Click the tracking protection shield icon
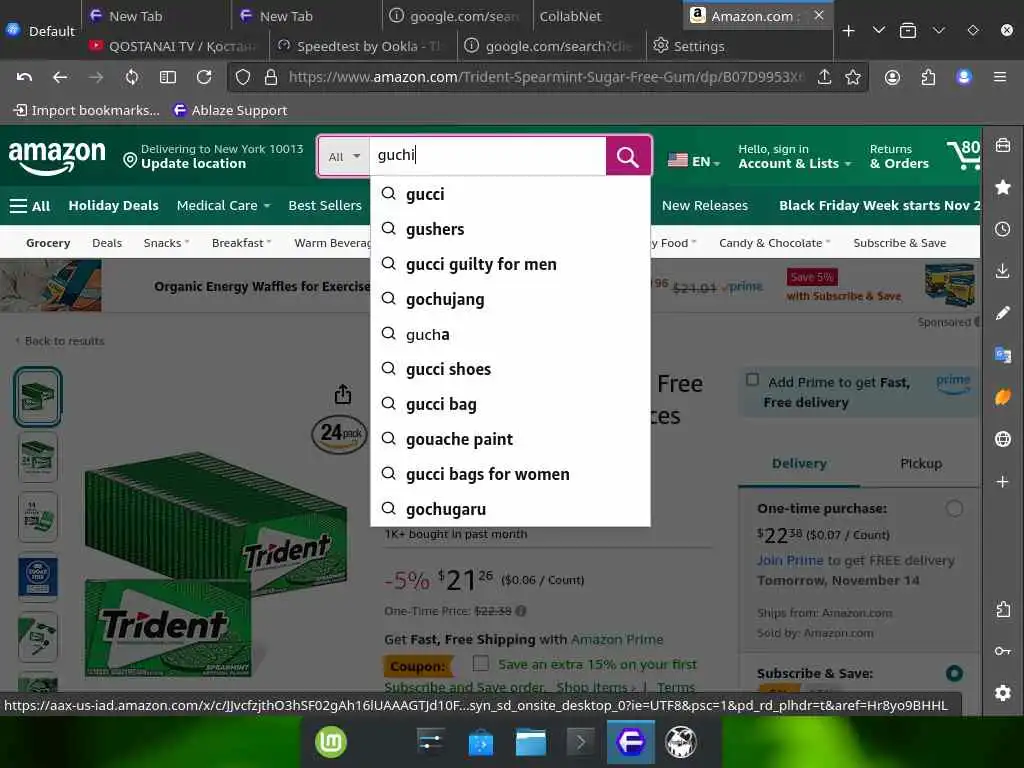The height and width of the screenshot is (768, 1024). click(x=243, y=77)
